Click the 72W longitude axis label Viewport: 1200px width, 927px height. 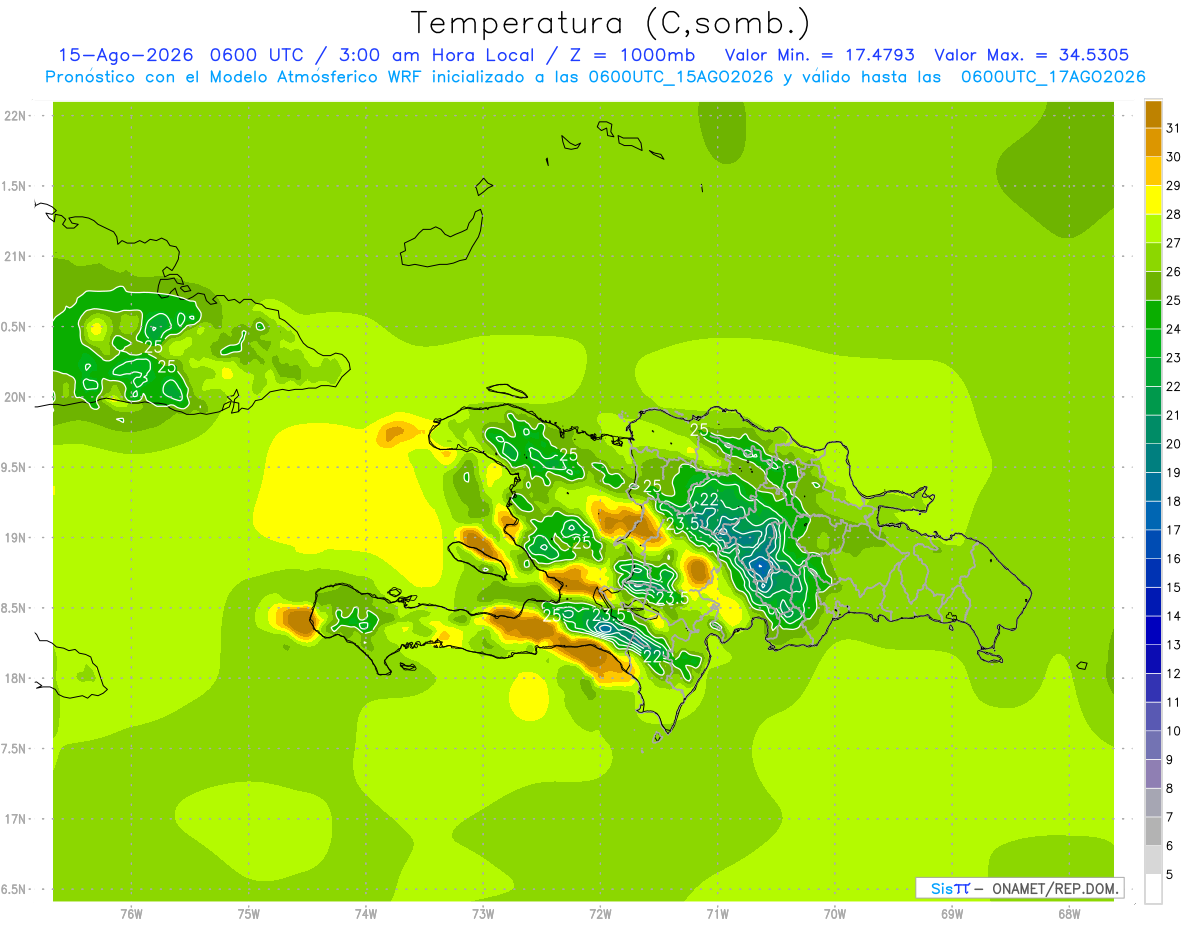600,914
